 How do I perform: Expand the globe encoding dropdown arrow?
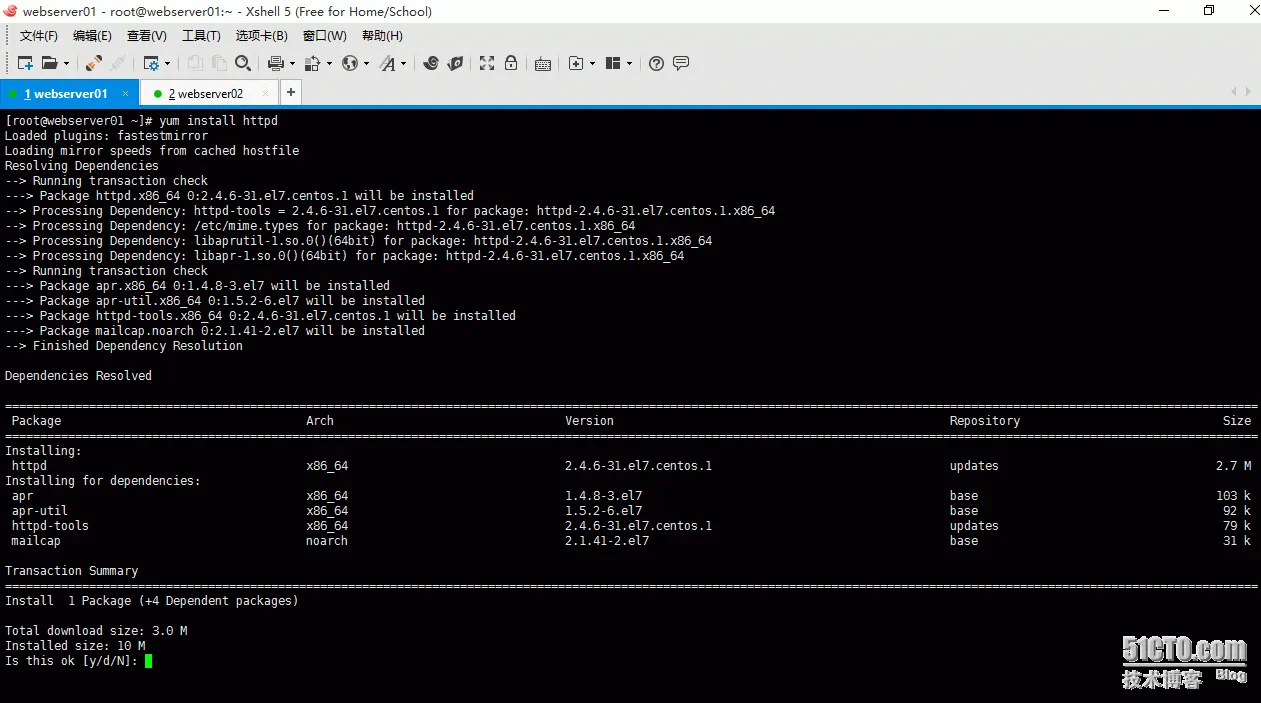(x=366, y=63)
